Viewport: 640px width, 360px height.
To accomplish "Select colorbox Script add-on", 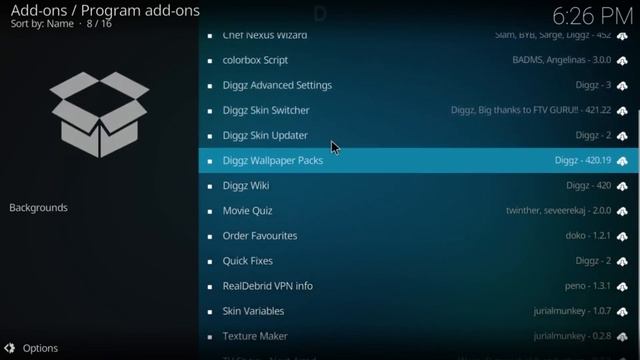I will (x=418, y=60).
